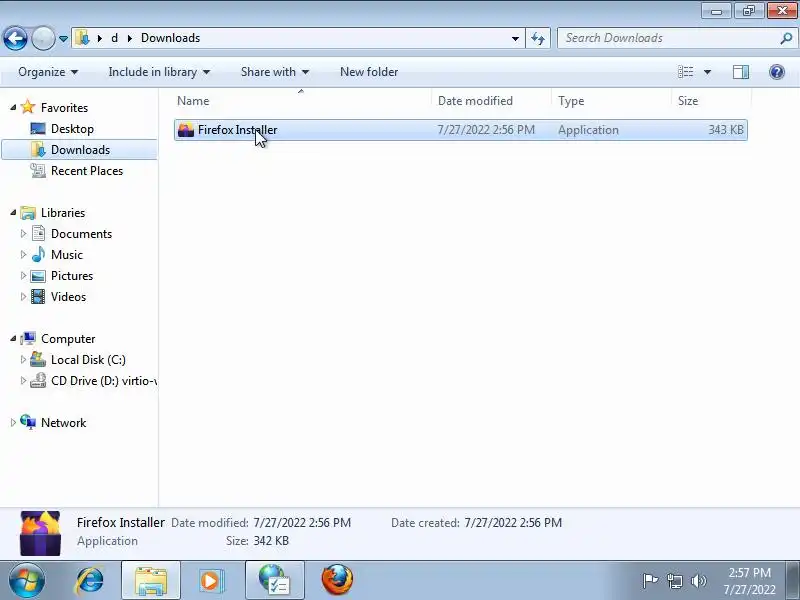Open Local Disk (C:)
The height and width of the screenshot is (600, 800).
(x=88, y=360)
